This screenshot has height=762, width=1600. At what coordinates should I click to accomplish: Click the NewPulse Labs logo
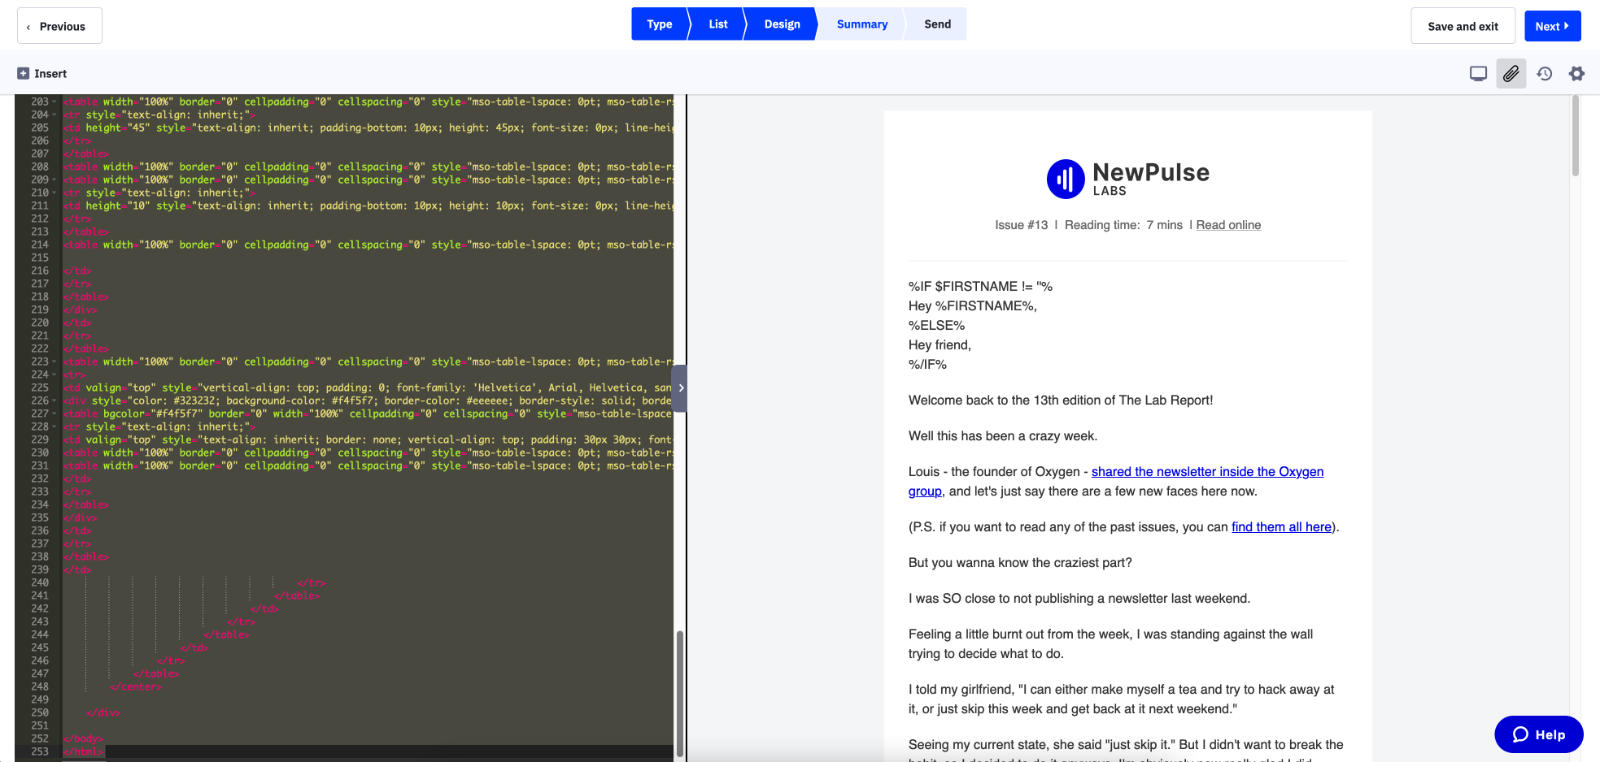point(1128,179)
